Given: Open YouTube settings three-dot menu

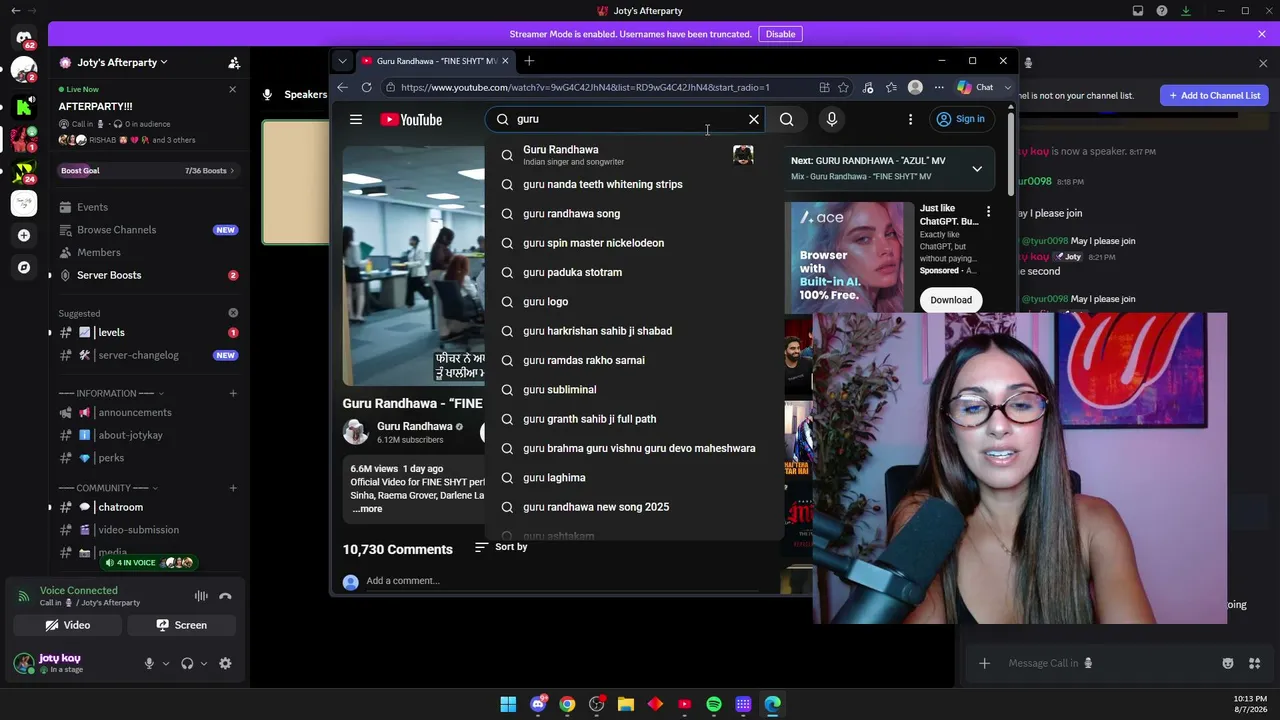Looking at the screenshot, I should [910, 120].
